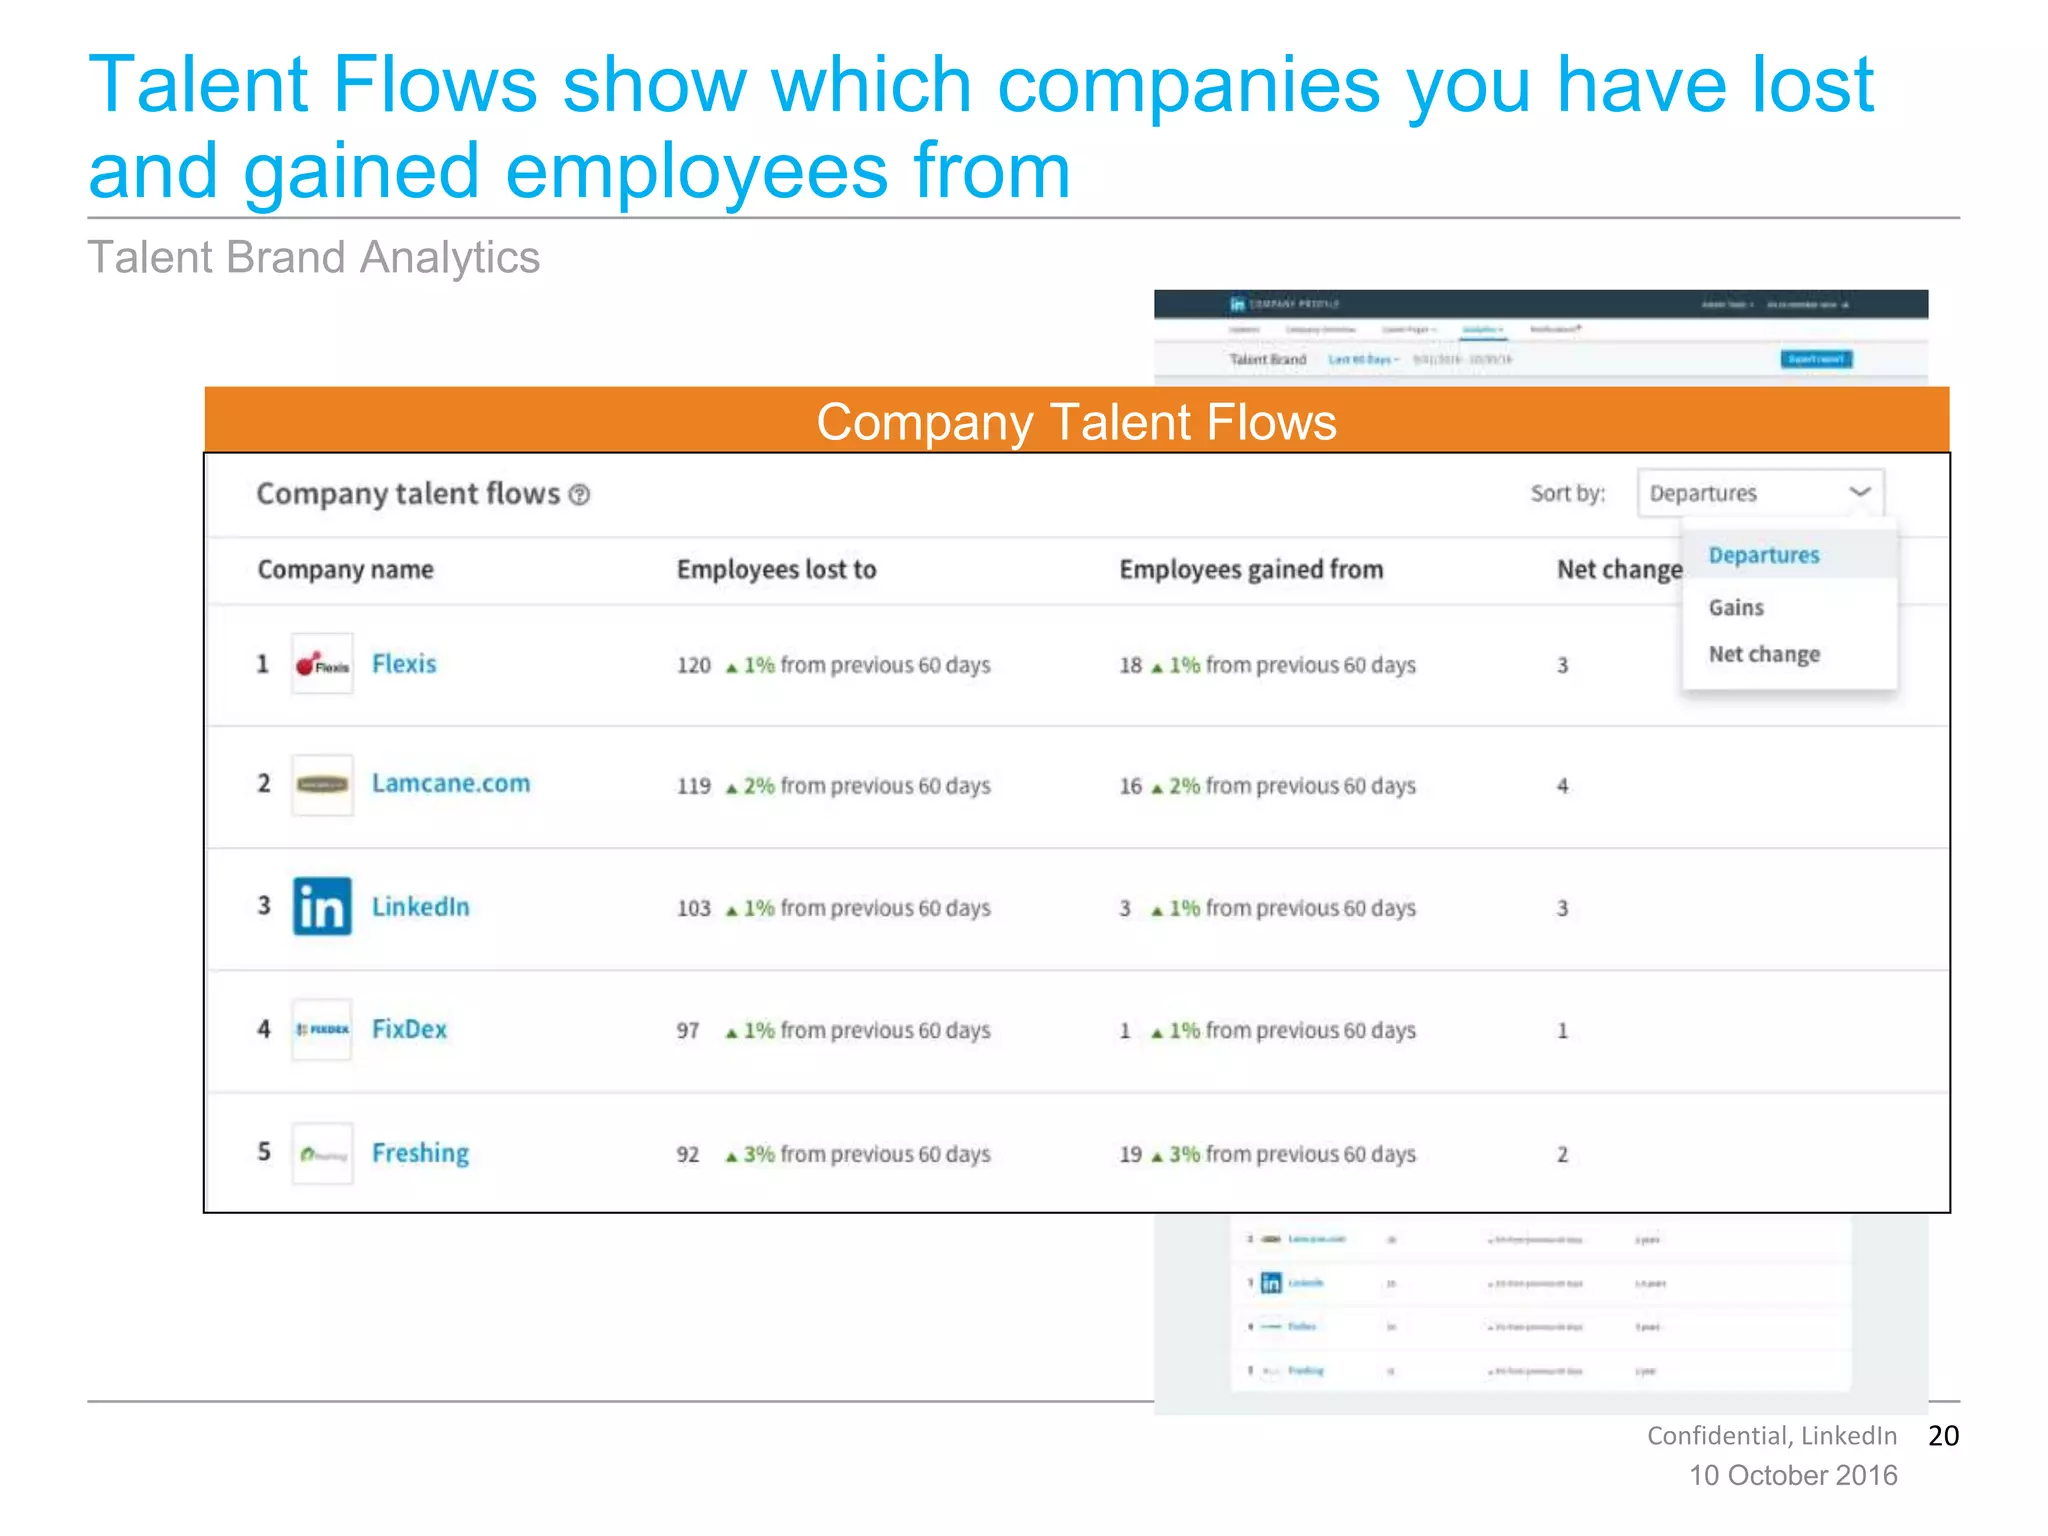Click the Talent Brand Analytics subtitle
Viewport: 2048px width, 1536px height.
point(314,258)
